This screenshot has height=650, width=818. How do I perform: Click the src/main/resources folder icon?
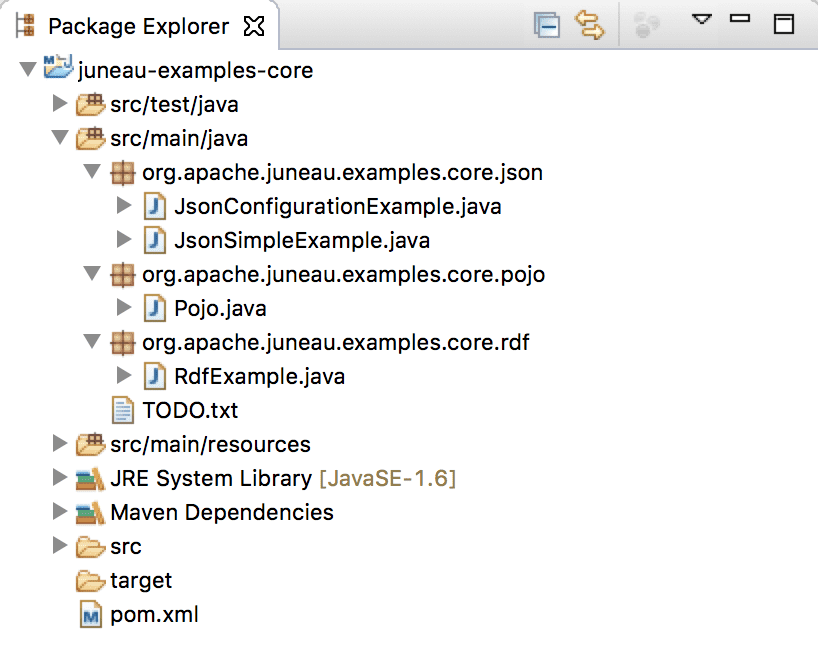[90, 444]
